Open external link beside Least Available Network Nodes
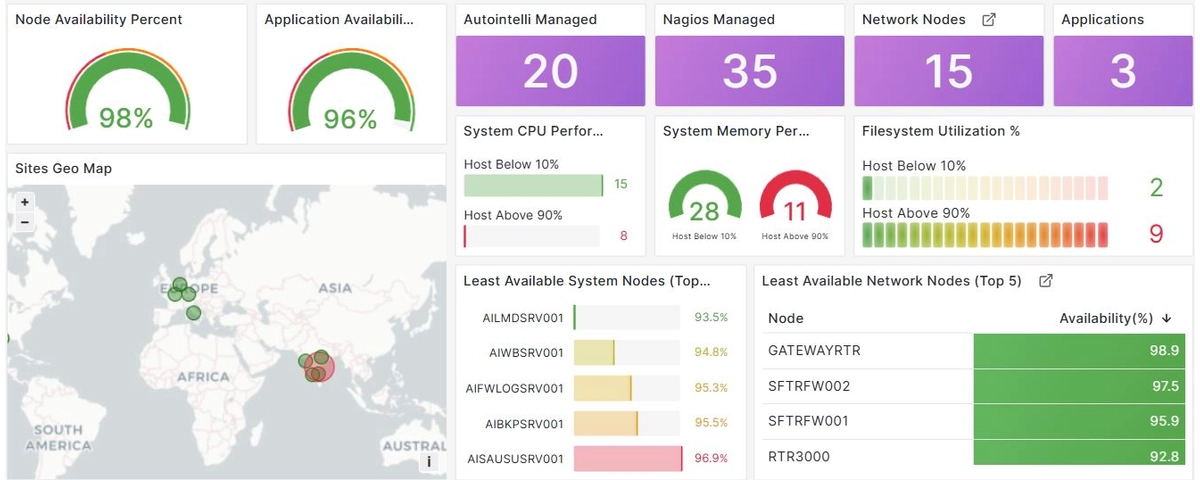1200x480 pixels. 1046,281
